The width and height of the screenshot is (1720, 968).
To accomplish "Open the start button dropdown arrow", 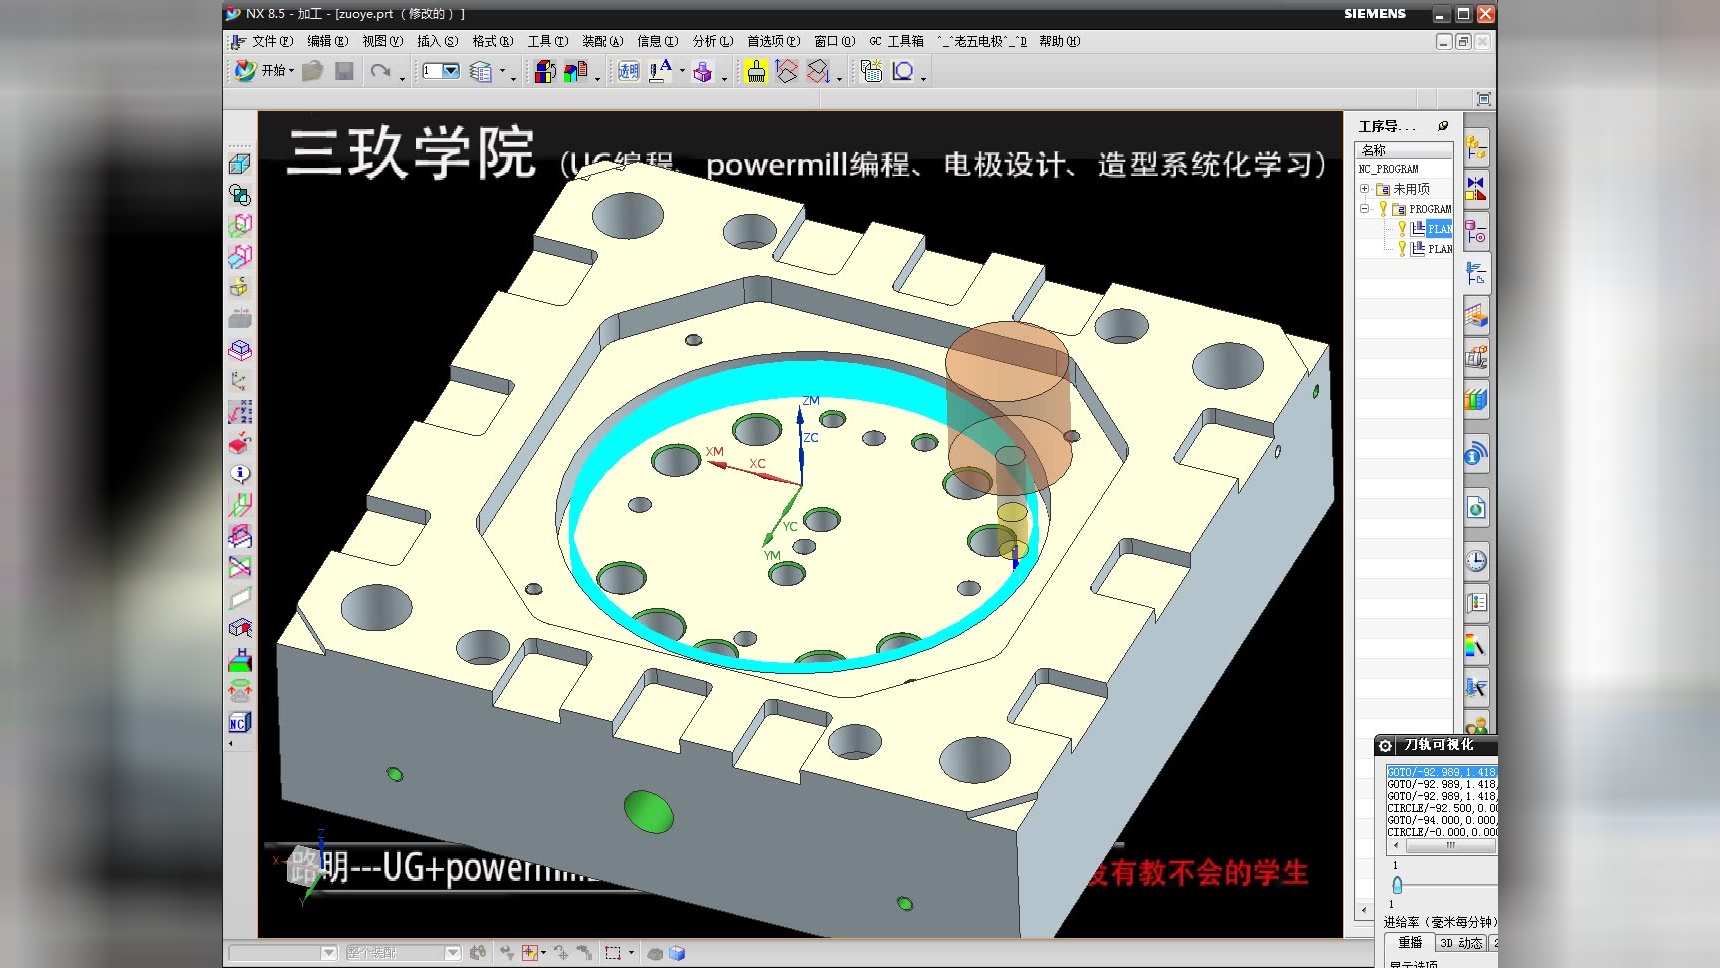I will click(x=291, y=71).
